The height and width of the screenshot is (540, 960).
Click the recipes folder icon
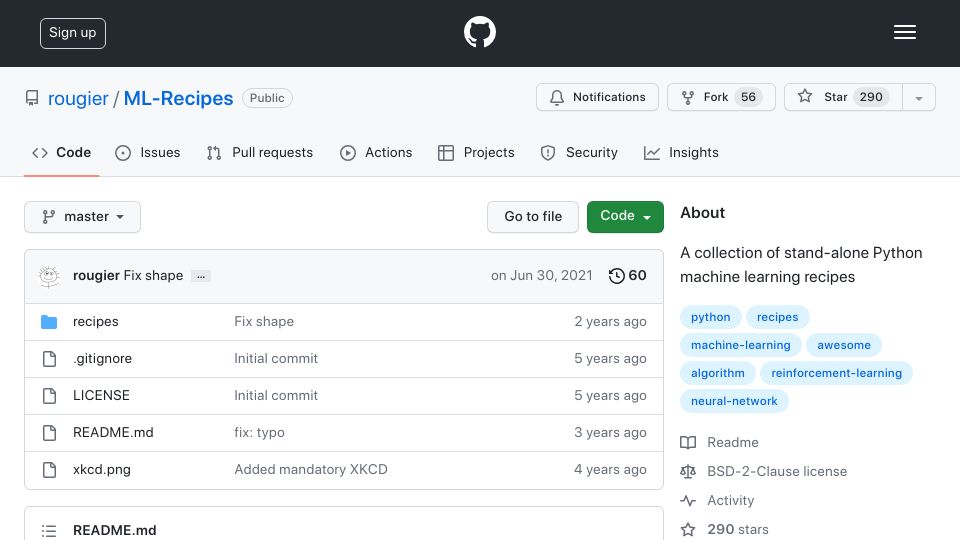click(x=49, y=322)
